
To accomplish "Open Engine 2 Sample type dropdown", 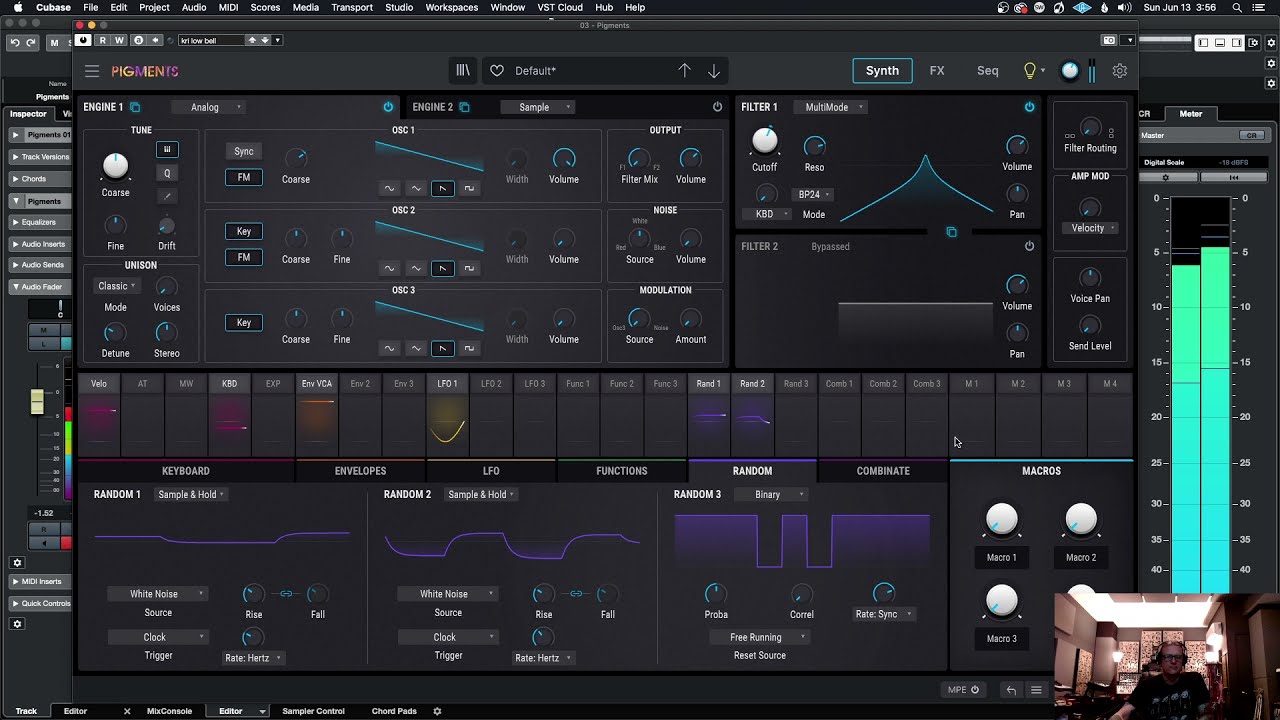I will tap(538, 107).
